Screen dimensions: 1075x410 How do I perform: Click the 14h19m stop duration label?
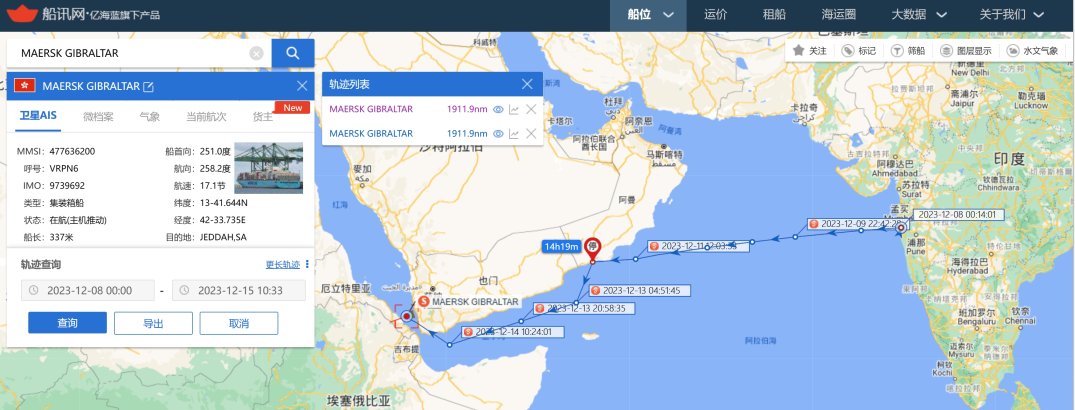tap(561, 246)
